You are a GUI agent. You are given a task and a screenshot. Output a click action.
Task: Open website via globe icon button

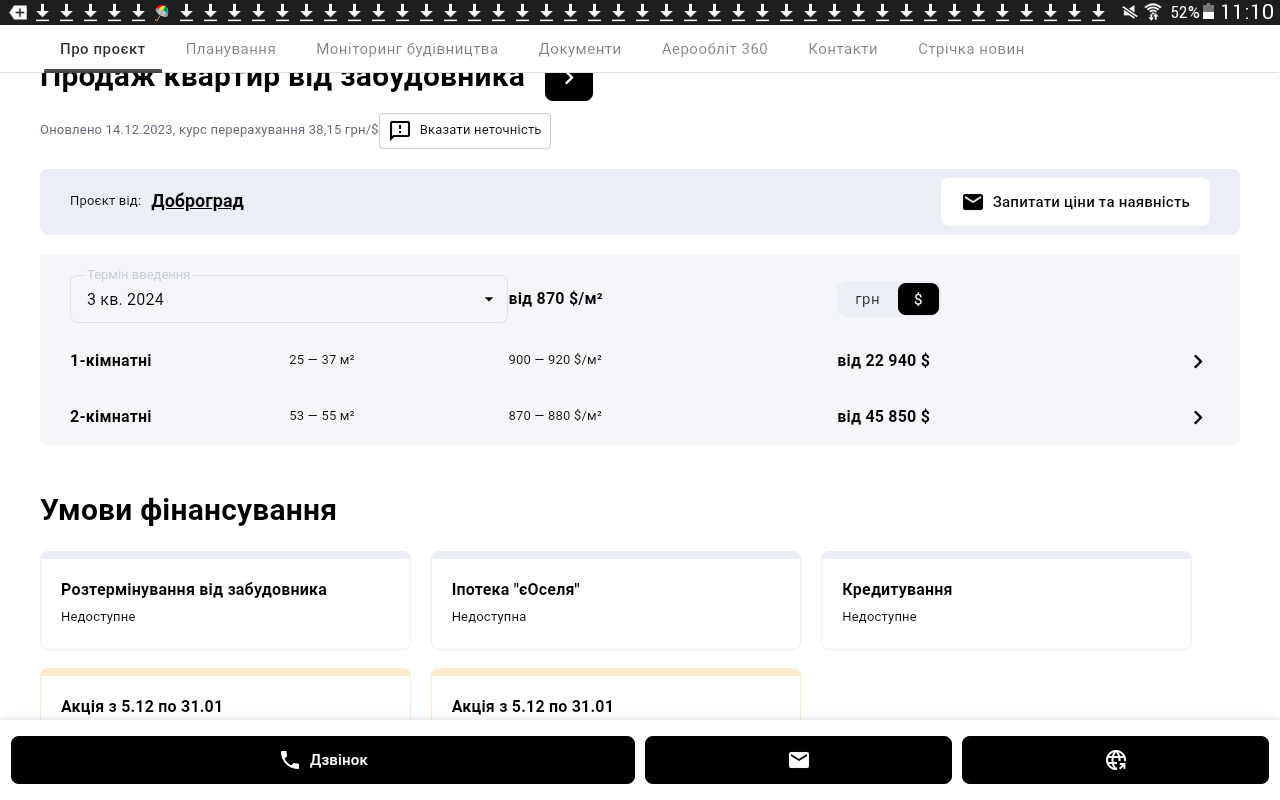(1115, 760)
